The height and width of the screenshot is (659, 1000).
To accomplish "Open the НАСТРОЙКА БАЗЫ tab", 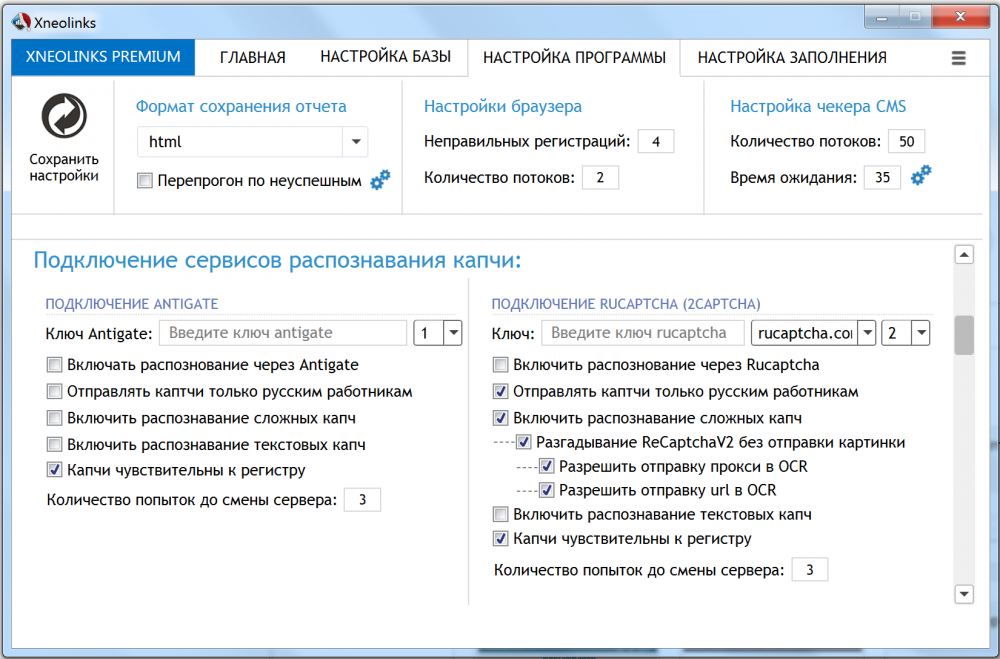I will click(x=385, y=57).
